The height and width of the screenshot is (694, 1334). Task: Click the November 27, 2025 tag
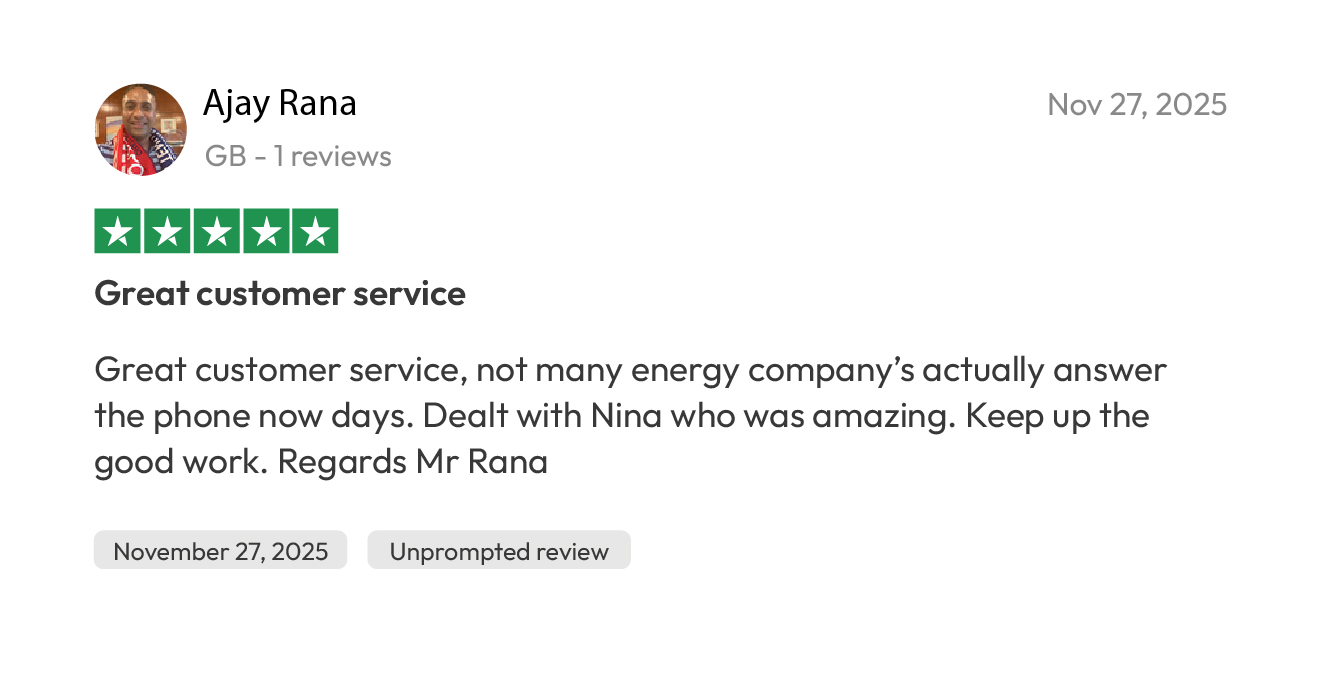pyautogui.click(x=220, y=551)
